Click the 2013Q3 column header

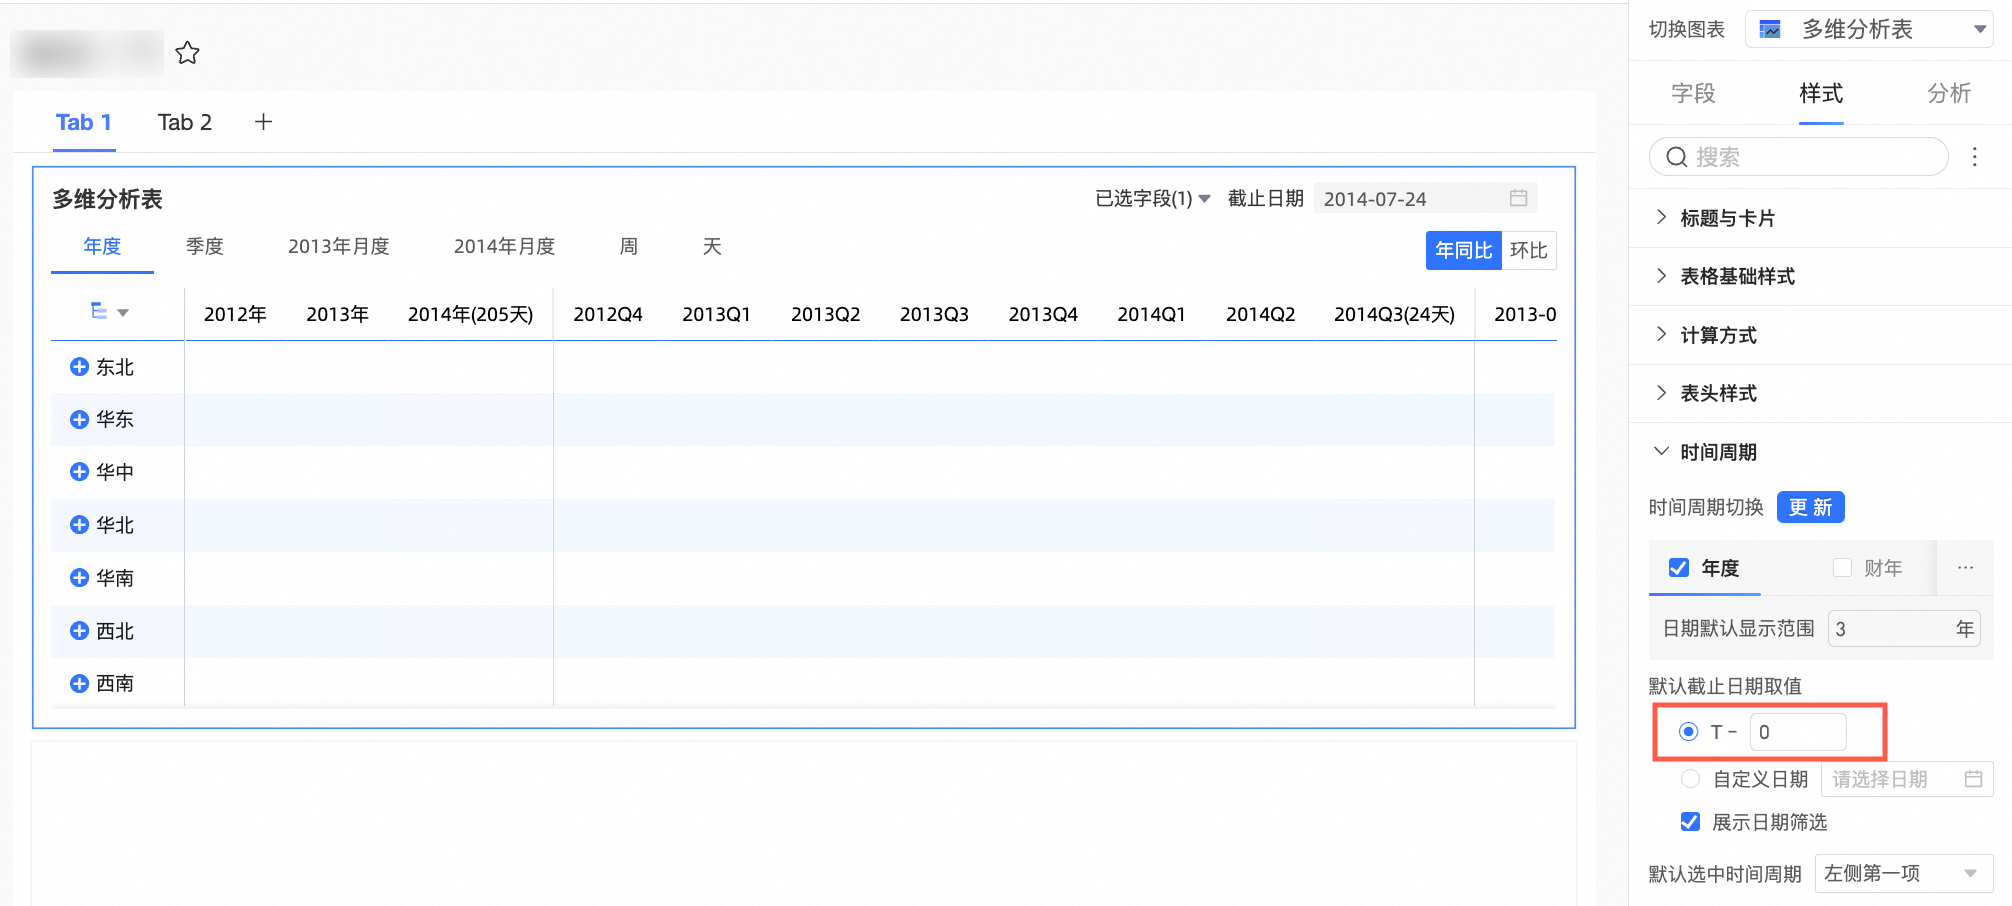934,314
